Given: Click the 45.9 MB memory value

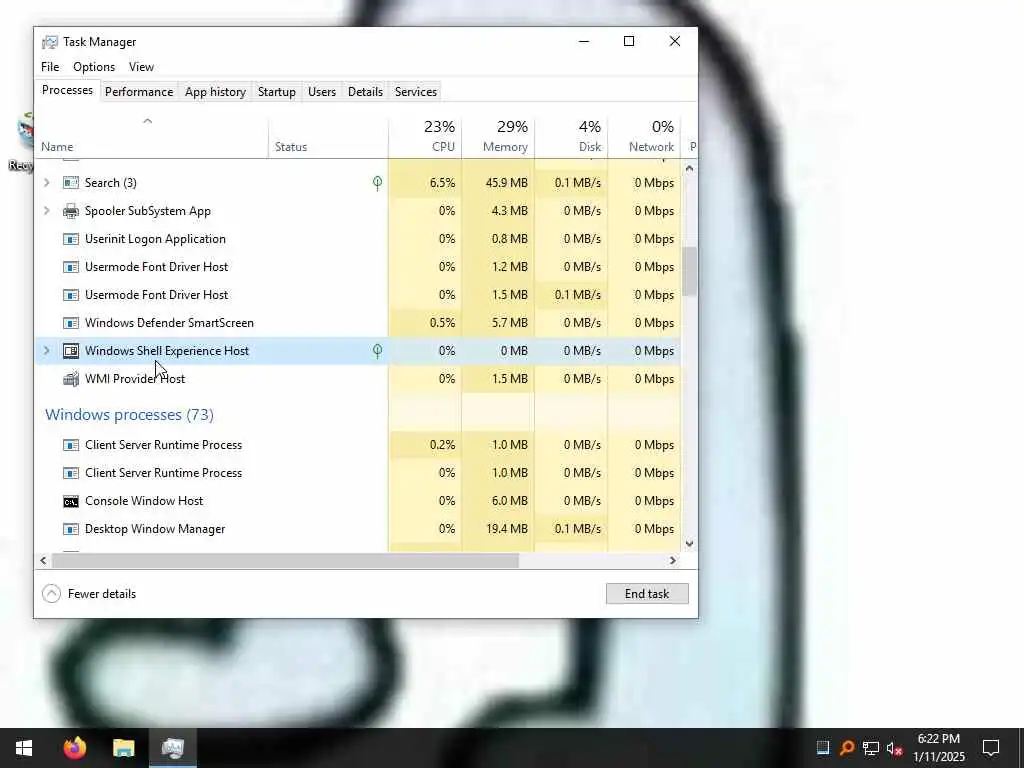Looking at the screenshot, I should pos(507,183).
